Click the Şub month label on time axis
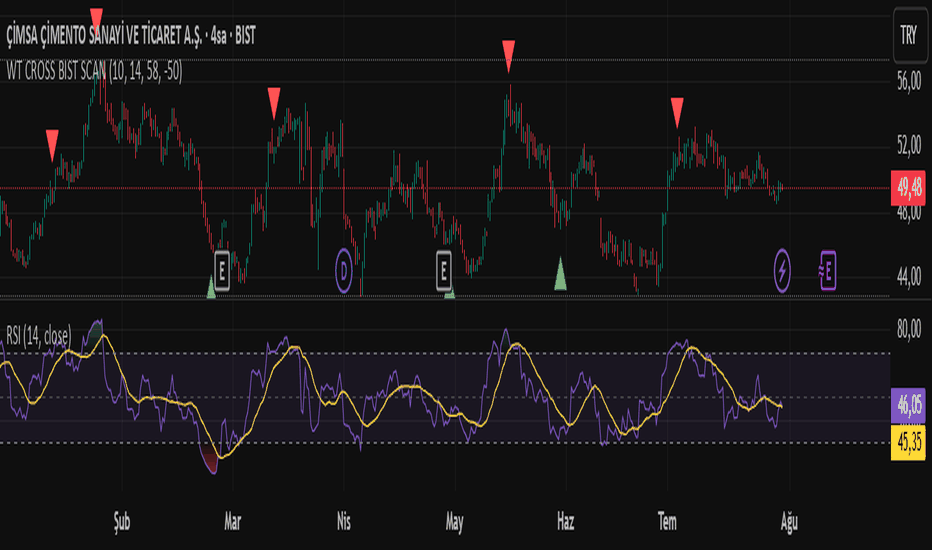This screenshot has width=932, height=550. tap(122, 523)
